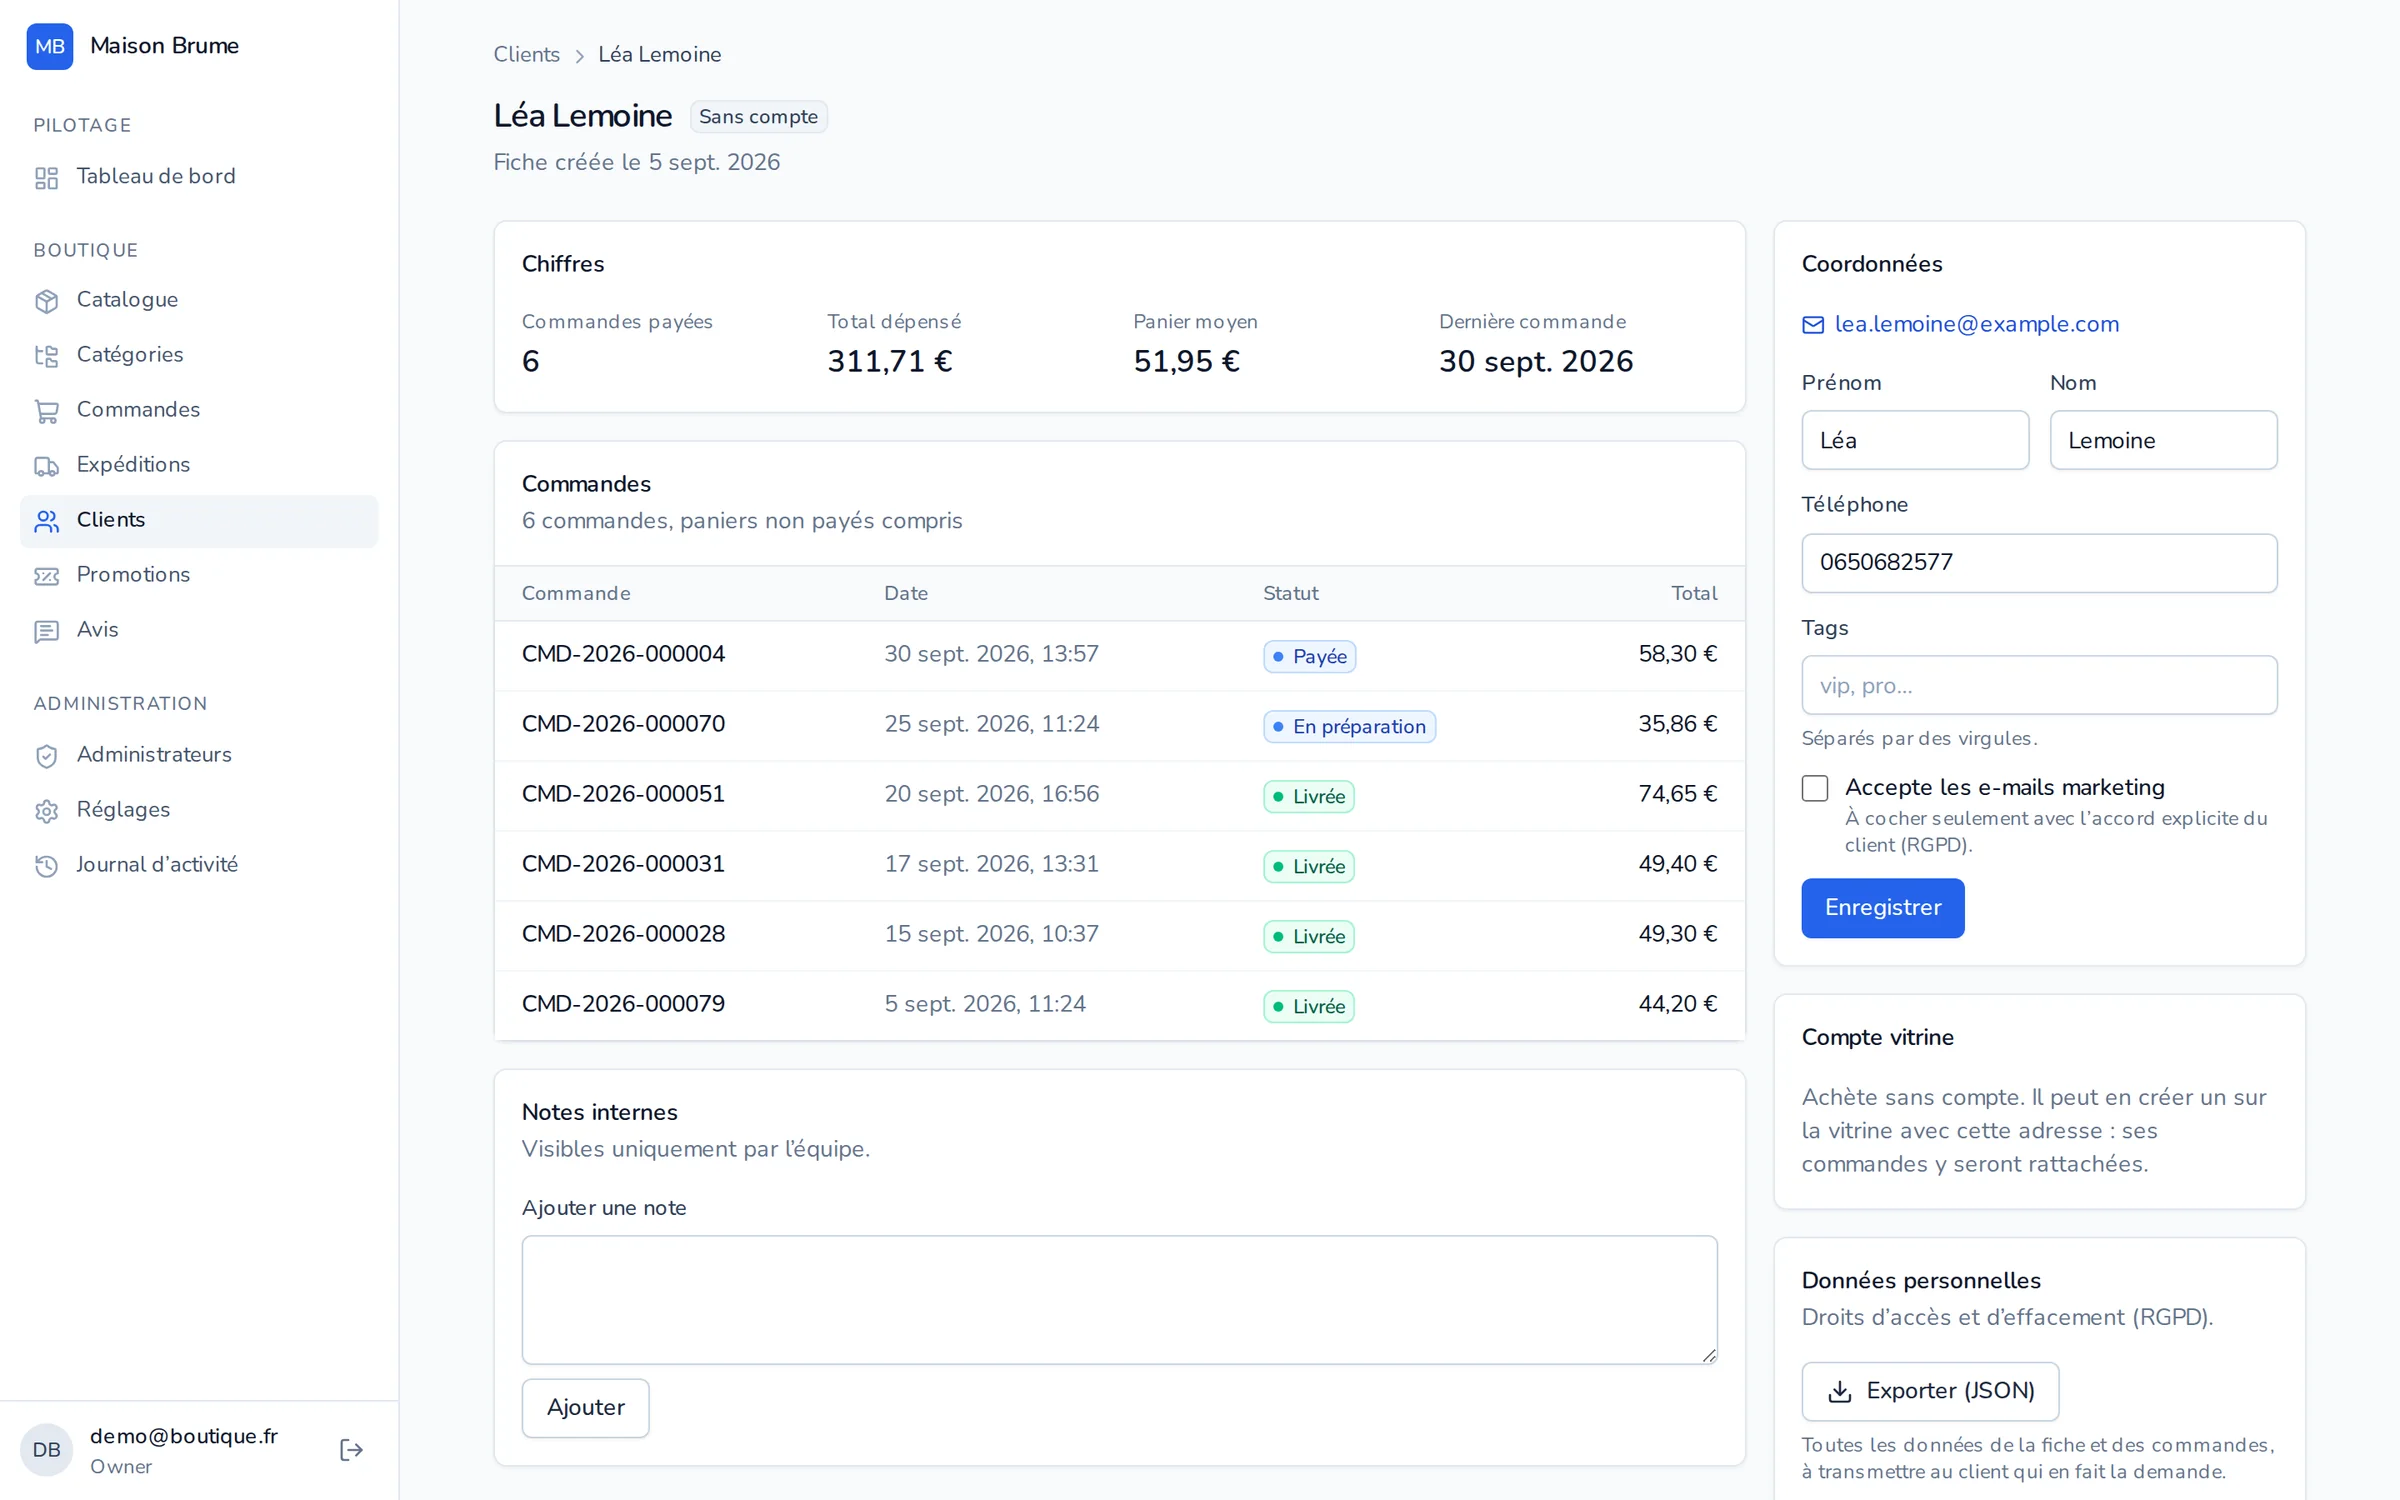The width and height of the screenshot is (2400, 1500).
Task: Click the Clients people icon
Action: [x=46, y=521]
